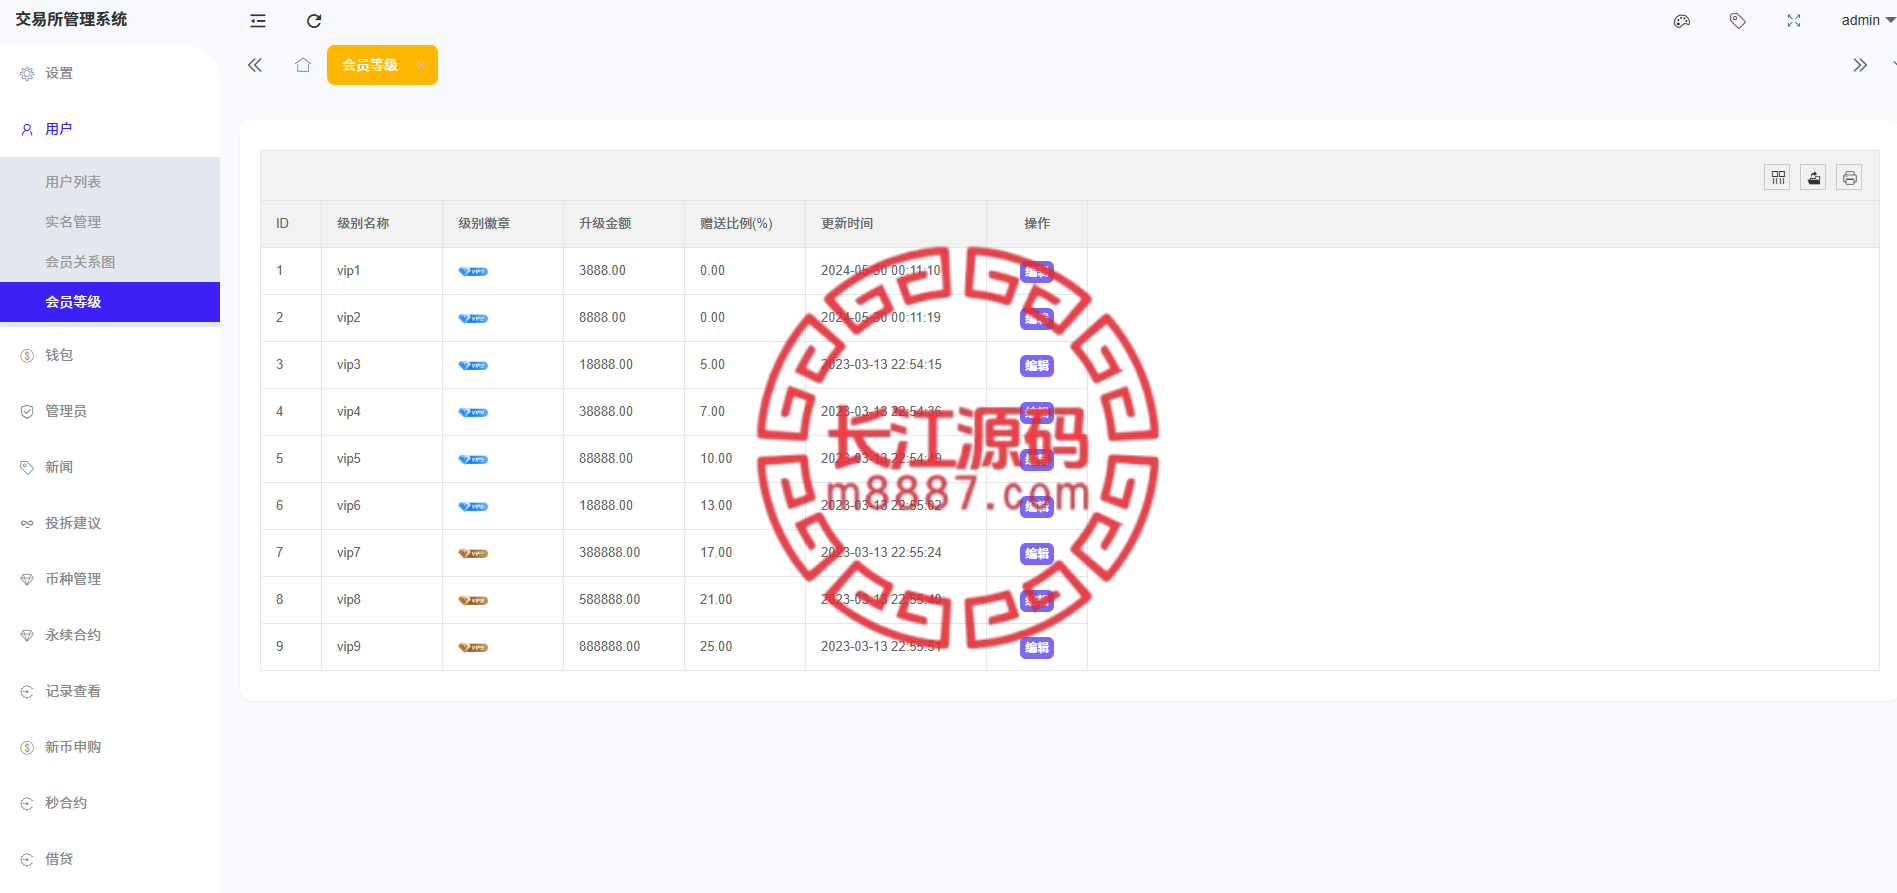Click vip1 badge image
The height and width of the screenshot is (893, 1897).
[473, 271]
